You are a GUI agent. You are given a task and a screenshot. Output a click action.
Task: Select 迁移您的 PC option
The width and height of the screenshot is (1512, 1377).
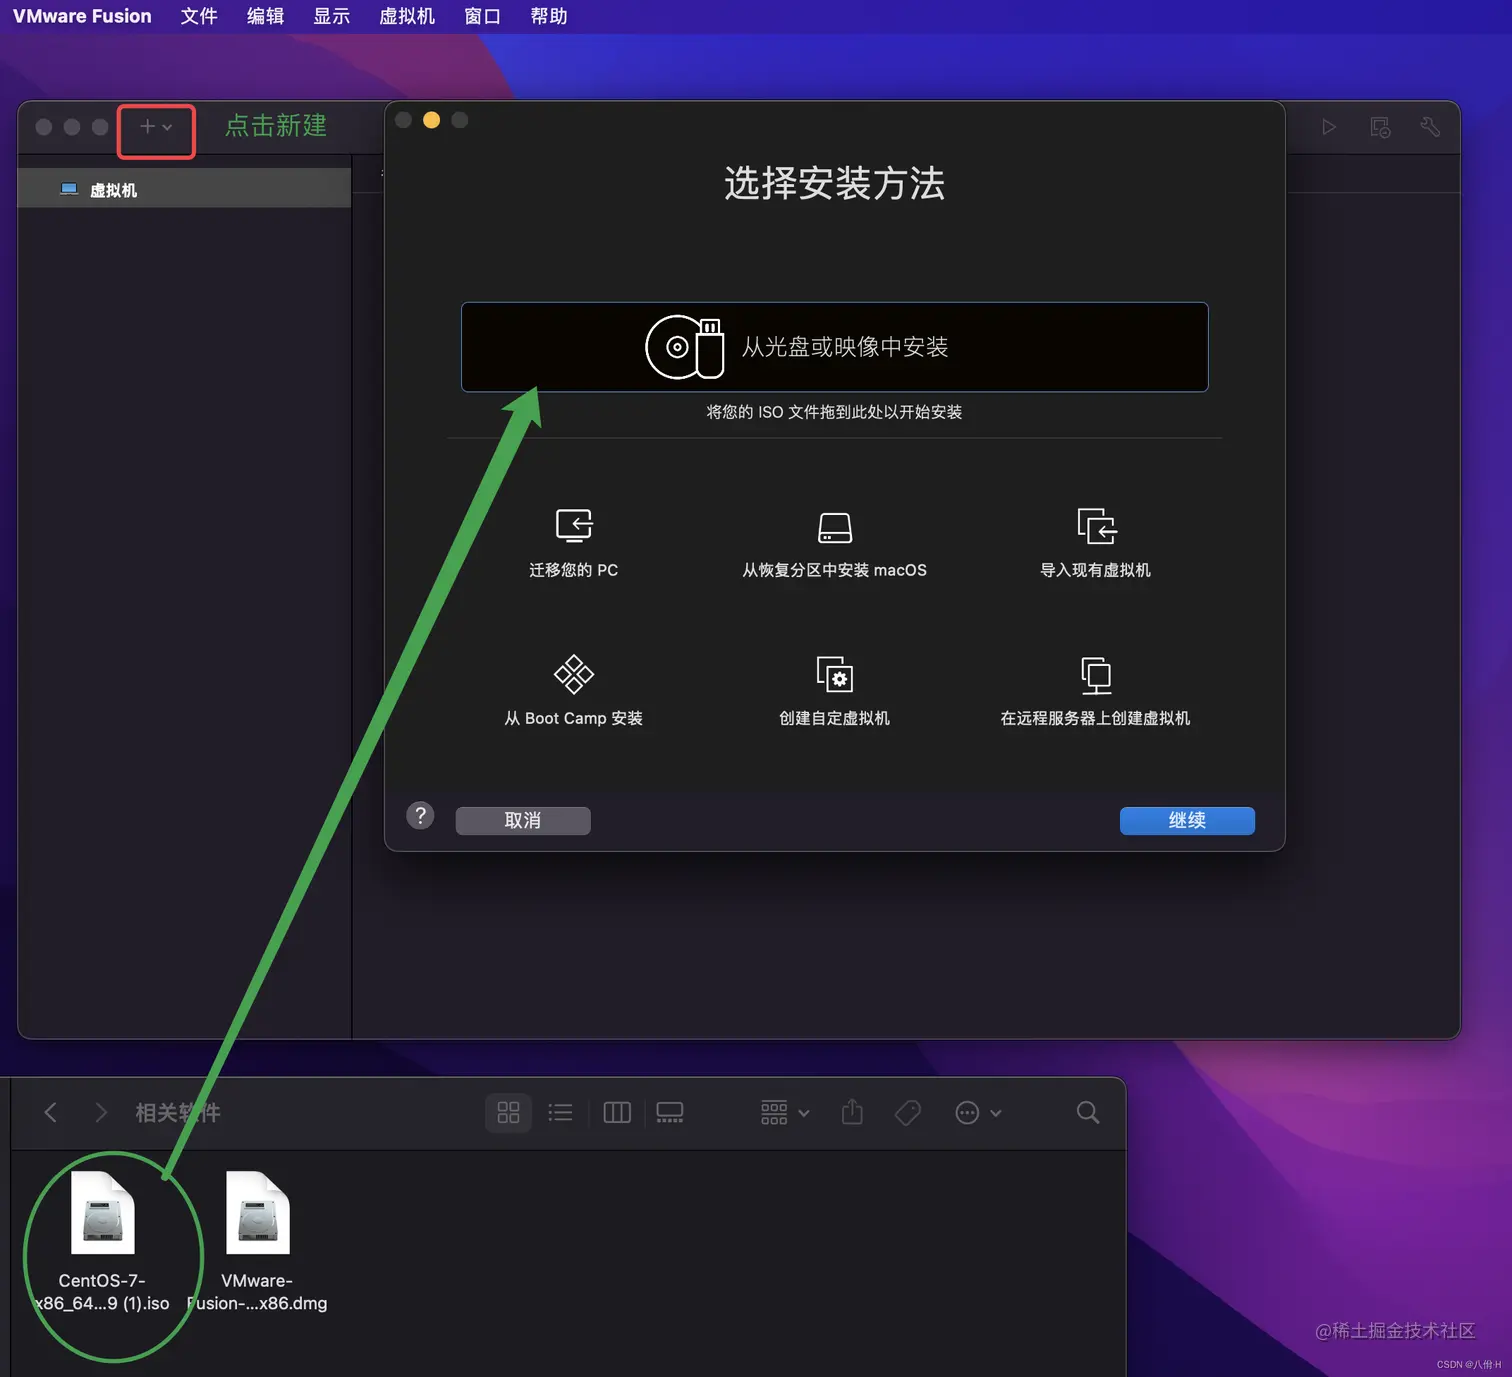(x=573, y=543)
